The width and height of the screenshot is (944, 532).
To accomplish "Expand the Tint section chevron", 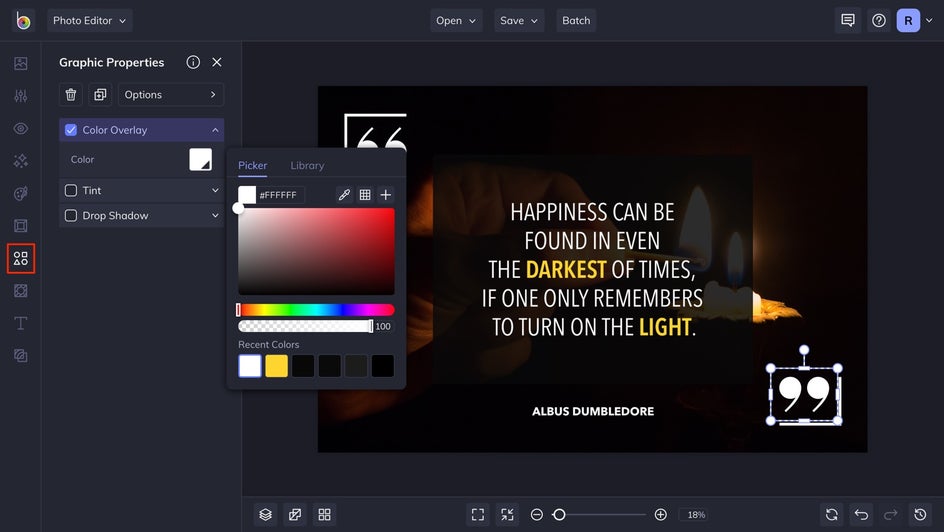I will [215, 190].
